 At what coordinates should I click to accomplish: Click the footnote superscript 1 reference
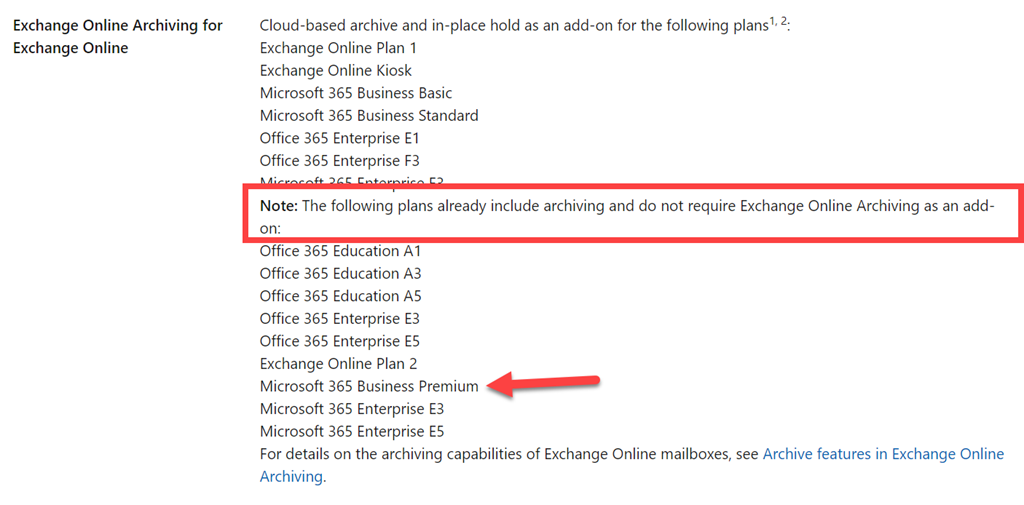[772, 21]
